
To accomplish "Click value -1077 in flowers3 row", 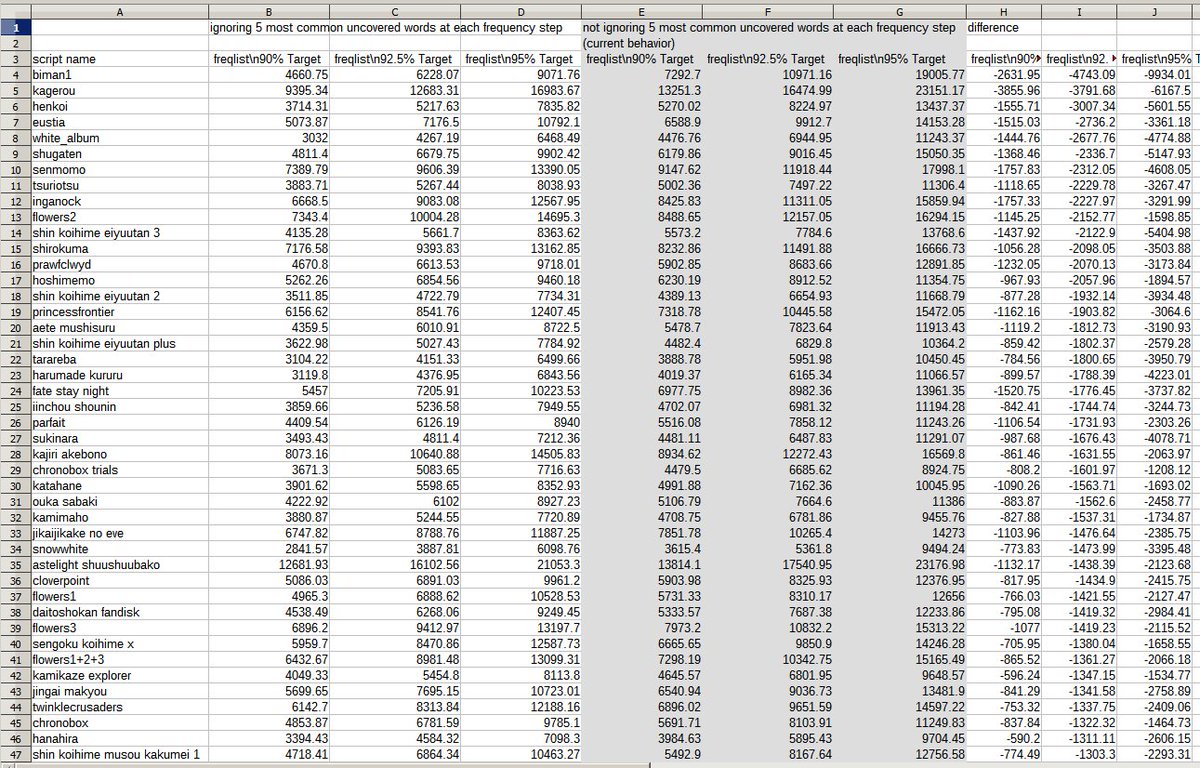I will point(1004,628).
